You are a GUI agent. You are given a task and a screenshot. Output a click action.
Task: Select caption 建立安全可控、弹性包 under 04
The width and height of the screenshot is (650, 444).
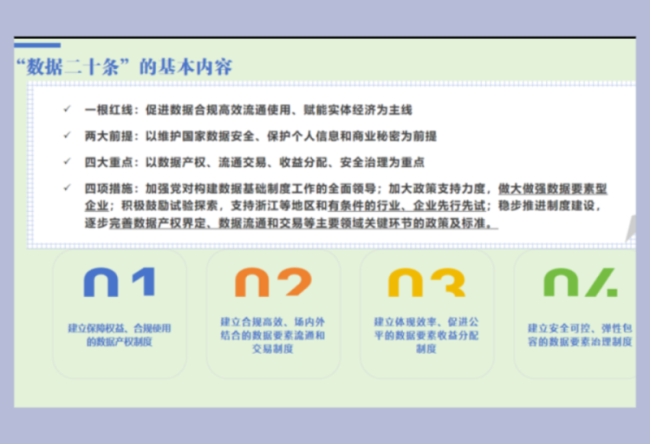pyautogui.click(x=580, y=328)
